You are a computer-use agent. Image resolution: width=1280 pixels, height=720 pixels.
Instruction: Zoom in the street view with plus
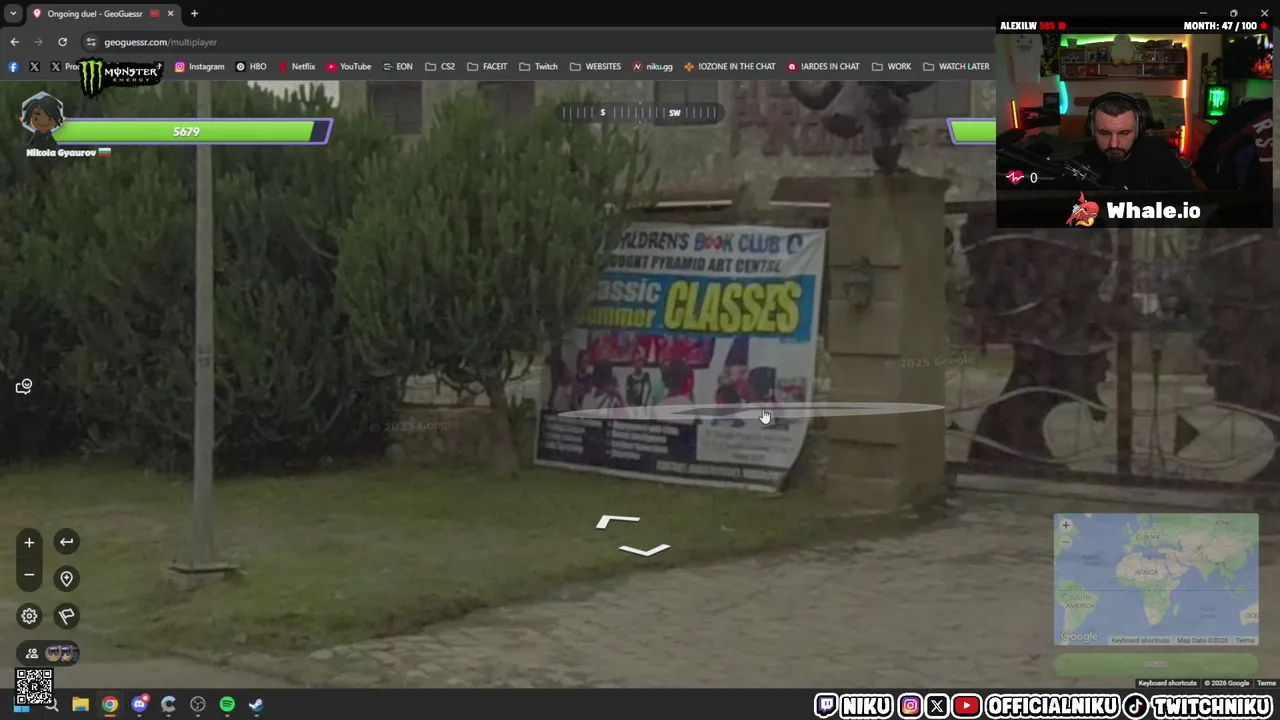(29, 542)
